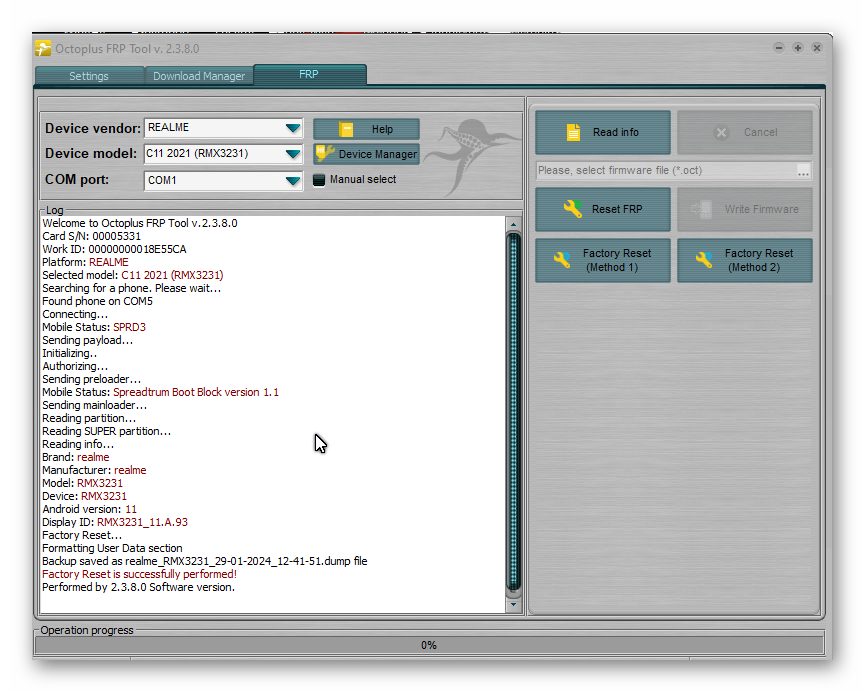Click the Octoplus app icon in title bar
This screenshot has height=692, width=865.
coord(43,48)
